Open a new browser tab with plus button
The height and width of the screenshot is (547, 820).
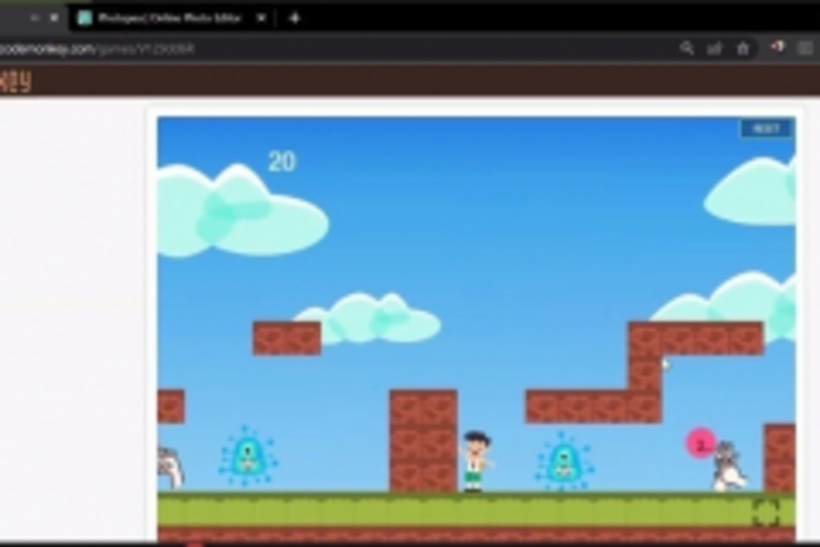(294, 18)
